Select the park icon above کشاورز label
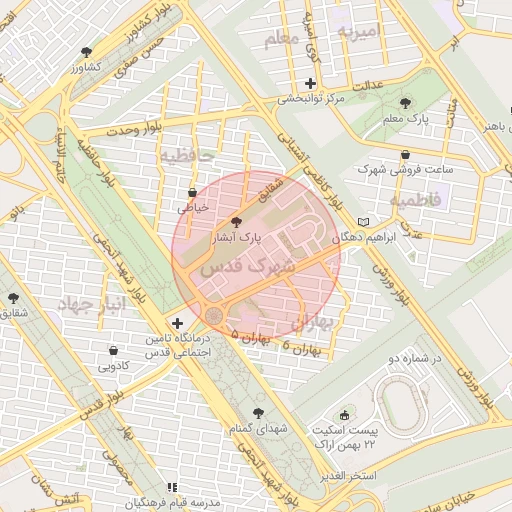Viewport: 512px width, 512px height. click(x=86, y=53)
